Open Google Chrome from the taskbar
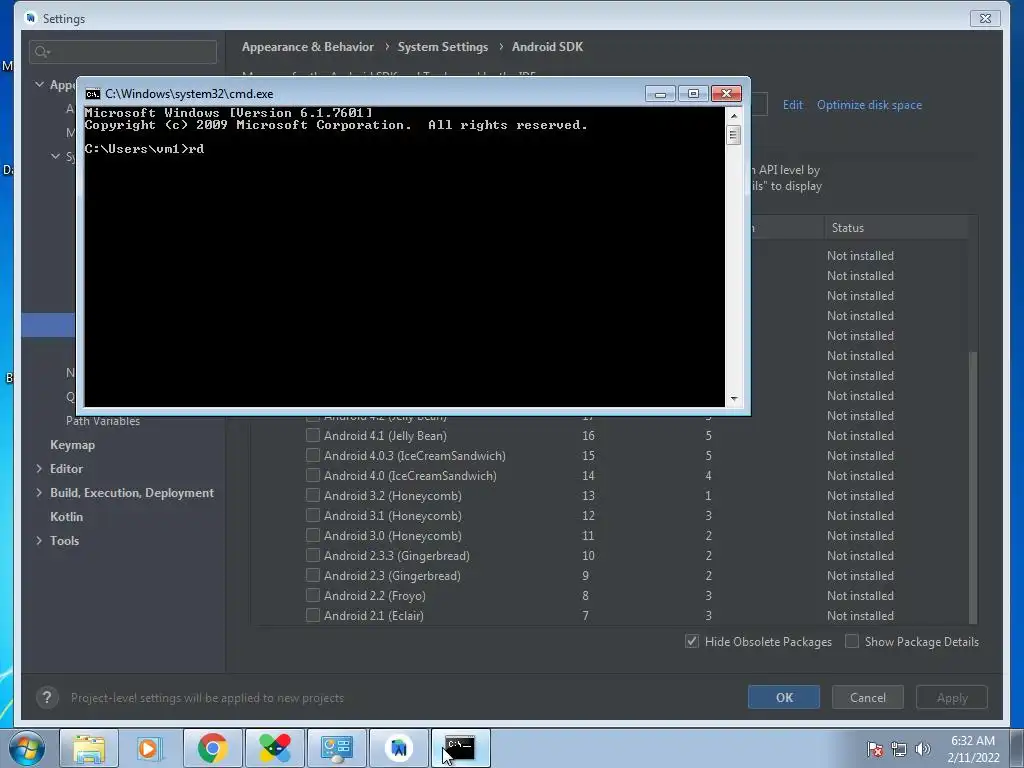The height and width of the screenshot is (768, 1024). (x=212, y=748)
